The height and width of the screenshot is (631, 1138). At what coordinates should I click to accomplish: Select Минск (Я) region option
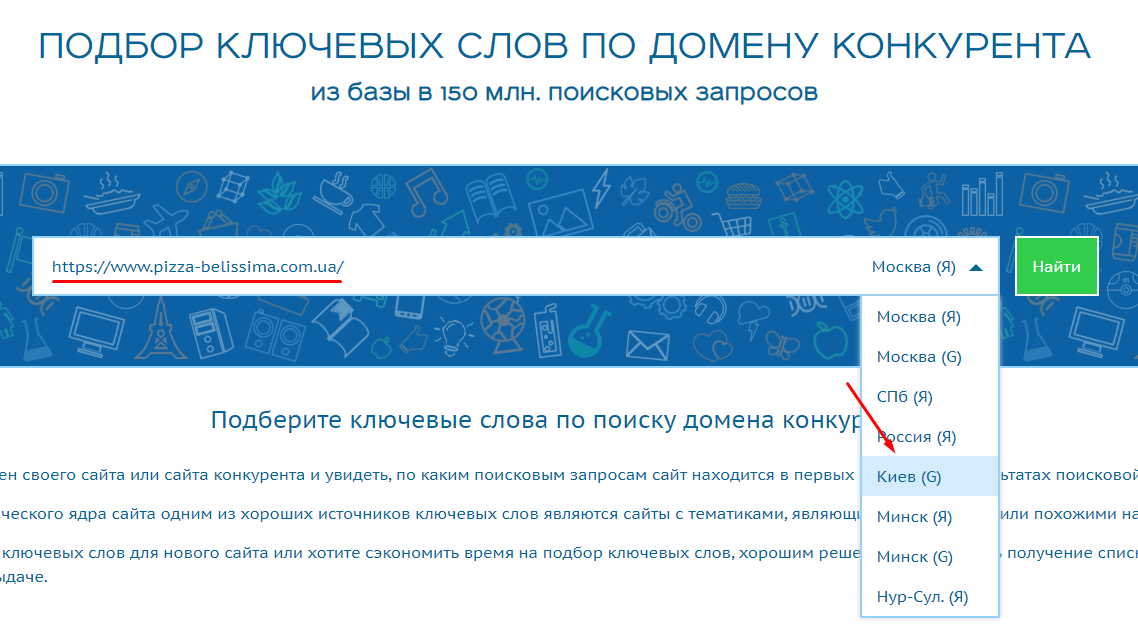click(913, 517)
